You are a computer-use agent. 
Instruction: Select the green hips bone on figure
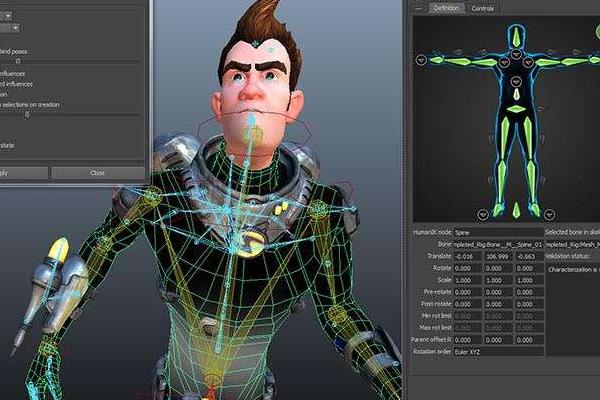pyautogui.click(x=516, y=109)
